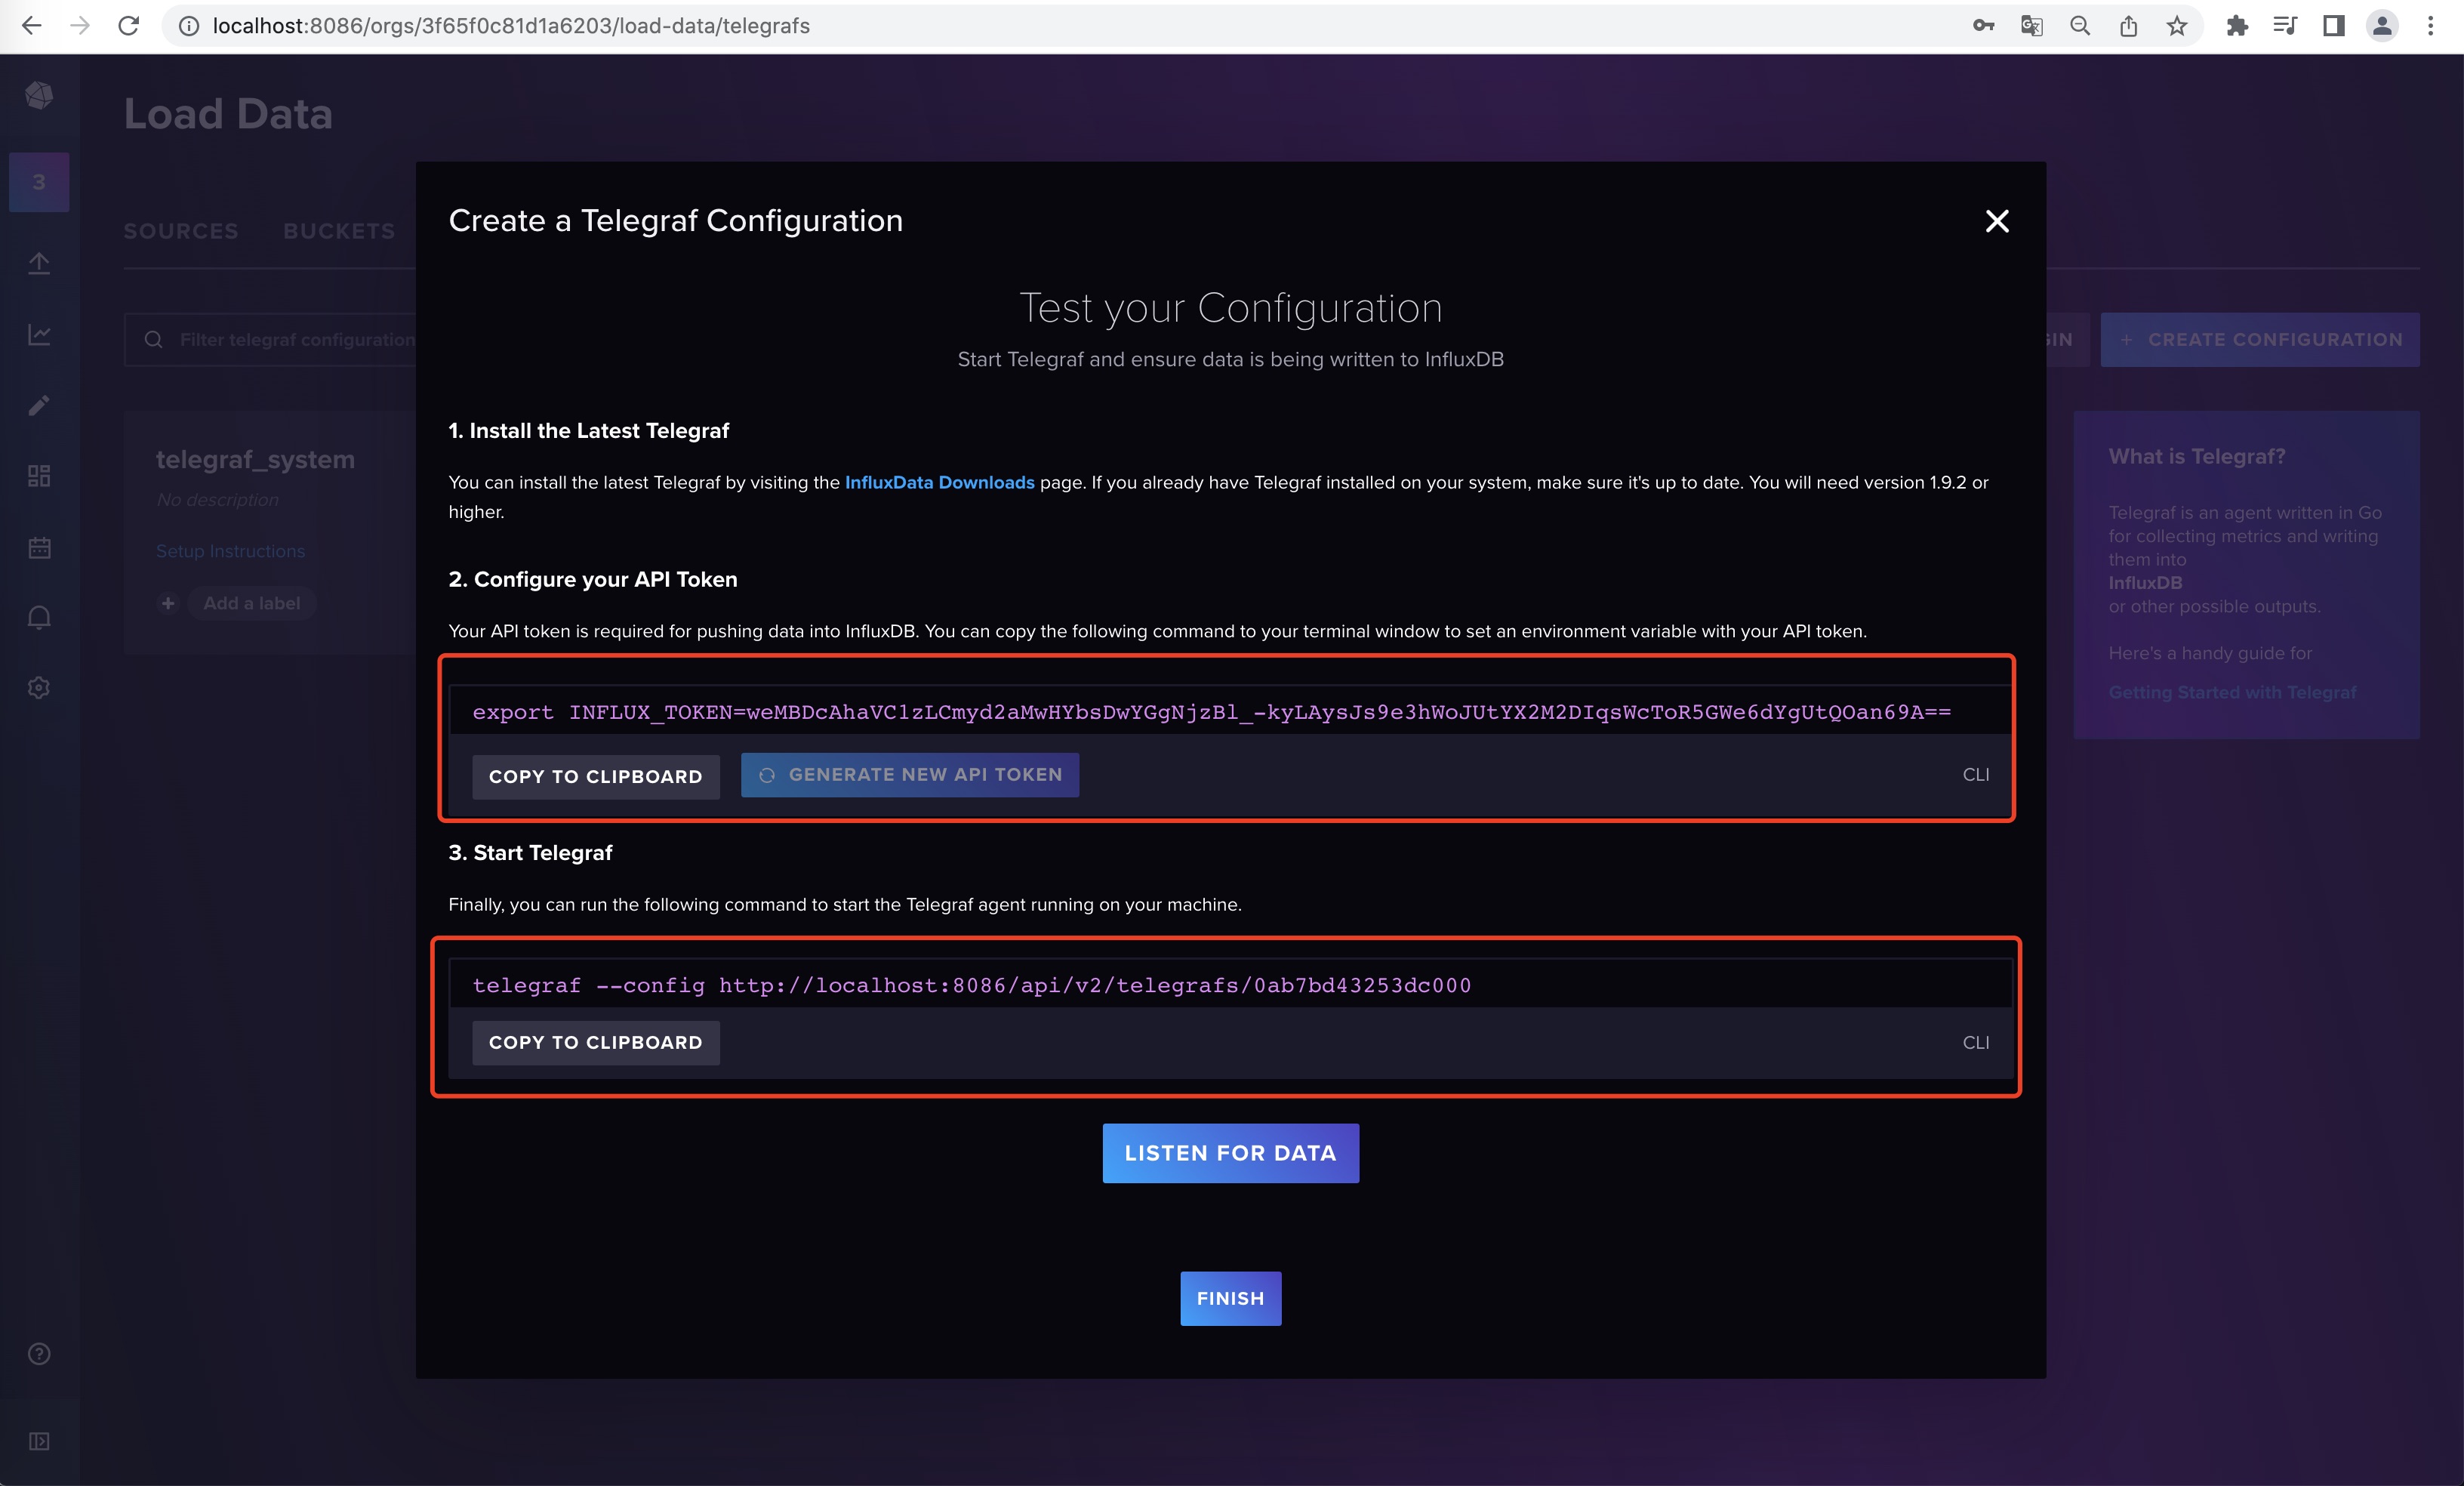Generate a new API token
2464x1486 pixels.
909,775
